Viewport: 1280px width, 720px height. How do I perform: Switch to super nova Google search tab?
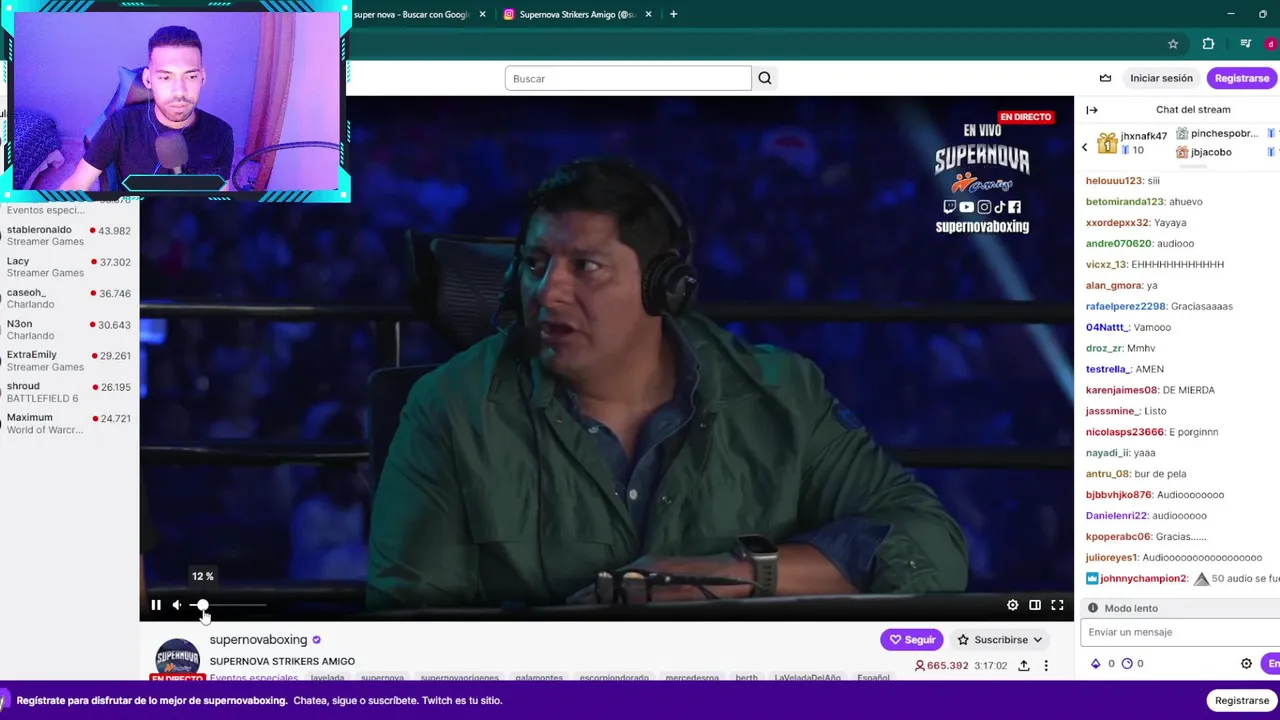410,14
